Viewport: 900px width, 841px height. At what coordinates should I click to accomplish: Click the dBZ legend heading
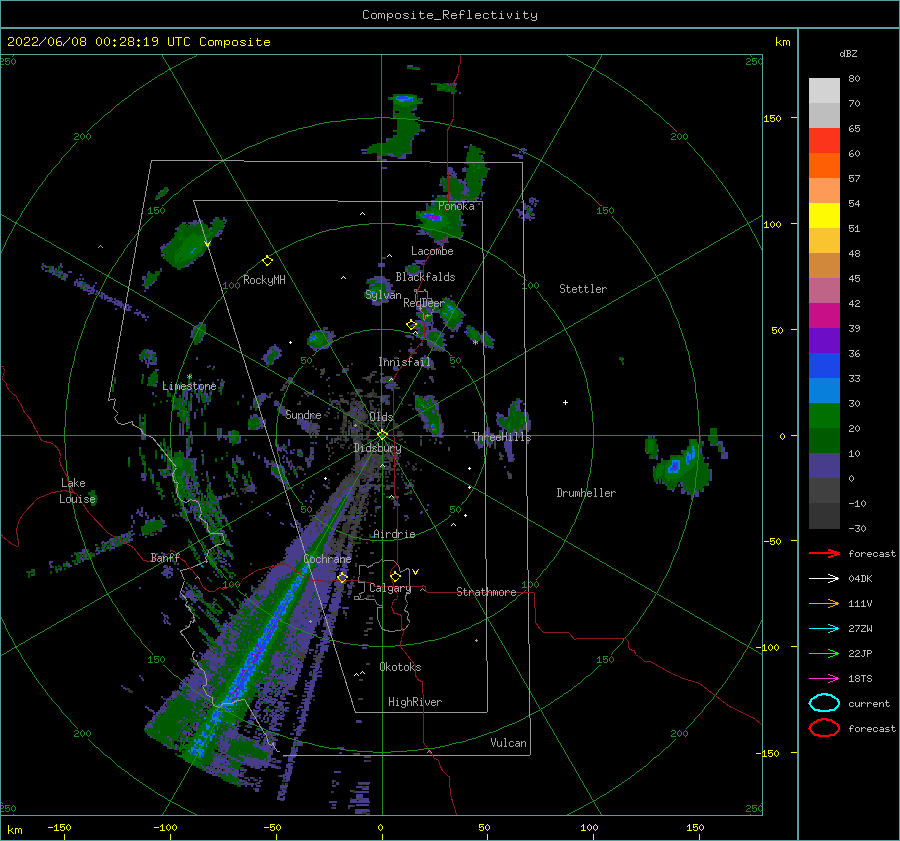848,53
